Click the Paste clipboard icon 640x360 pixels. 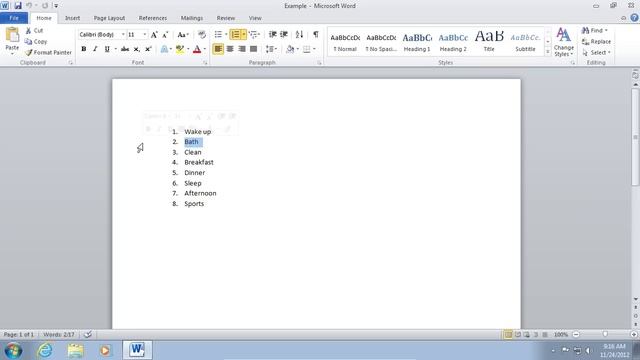click(x=12, y=35)
